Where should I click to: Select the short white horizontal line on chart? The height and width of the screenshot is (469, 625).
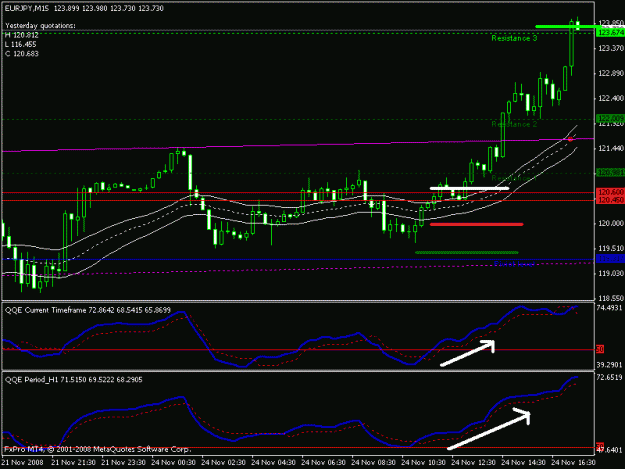(470, 188)
